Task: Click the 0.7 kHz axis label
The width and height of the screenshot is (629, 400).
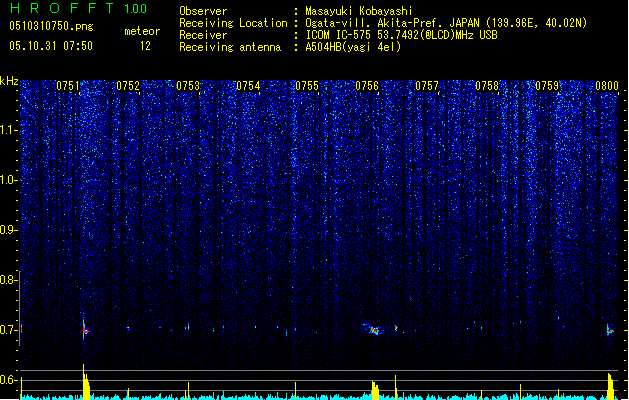Action: (7, 330)
